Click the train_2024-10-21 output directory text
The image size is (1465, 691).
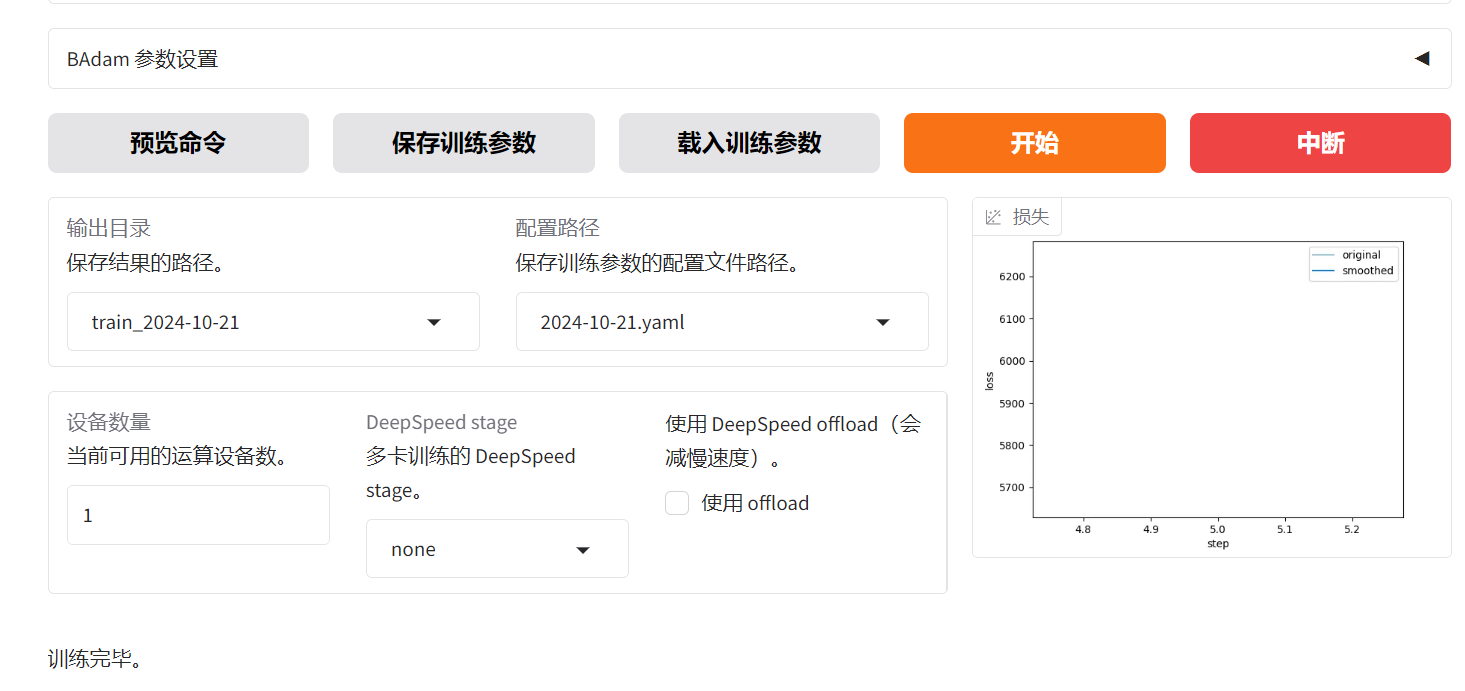[x=166, y=322]
